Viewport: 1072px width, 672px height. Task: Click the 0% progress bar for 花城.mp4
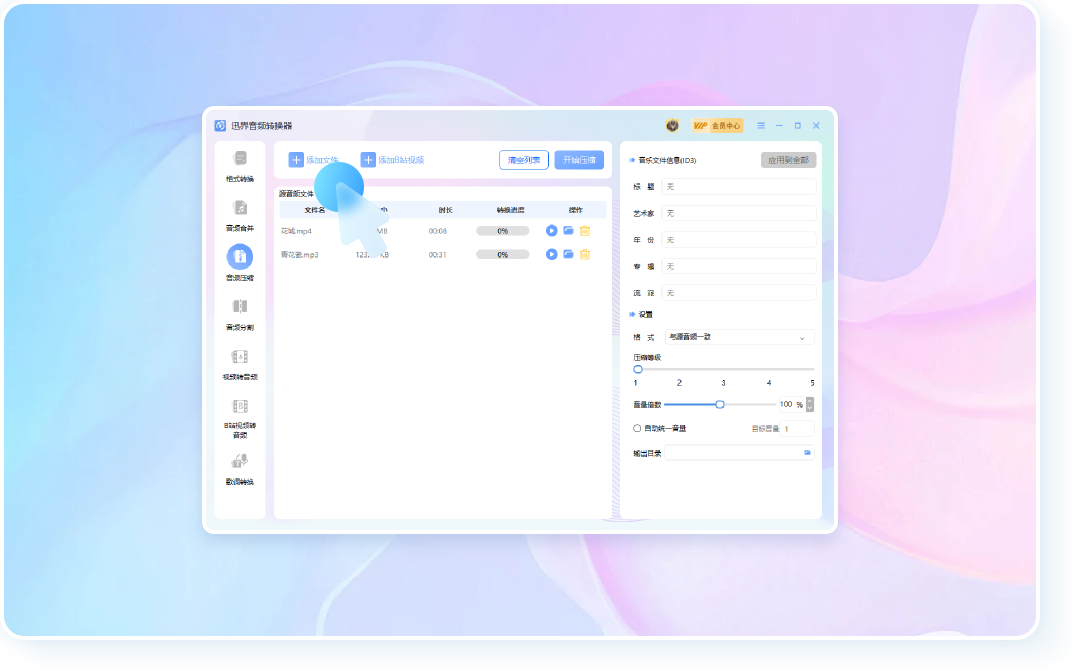pos(502,231)
